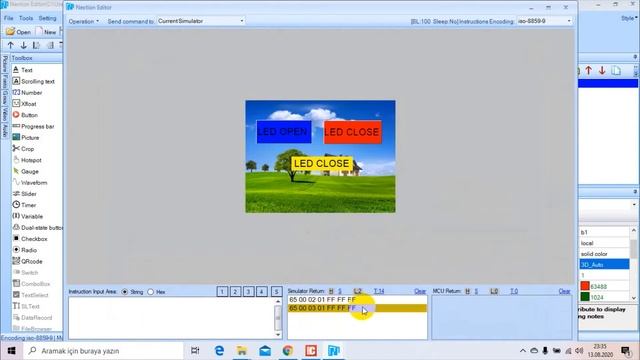Select the Hex radio button

tap(151, 292)
